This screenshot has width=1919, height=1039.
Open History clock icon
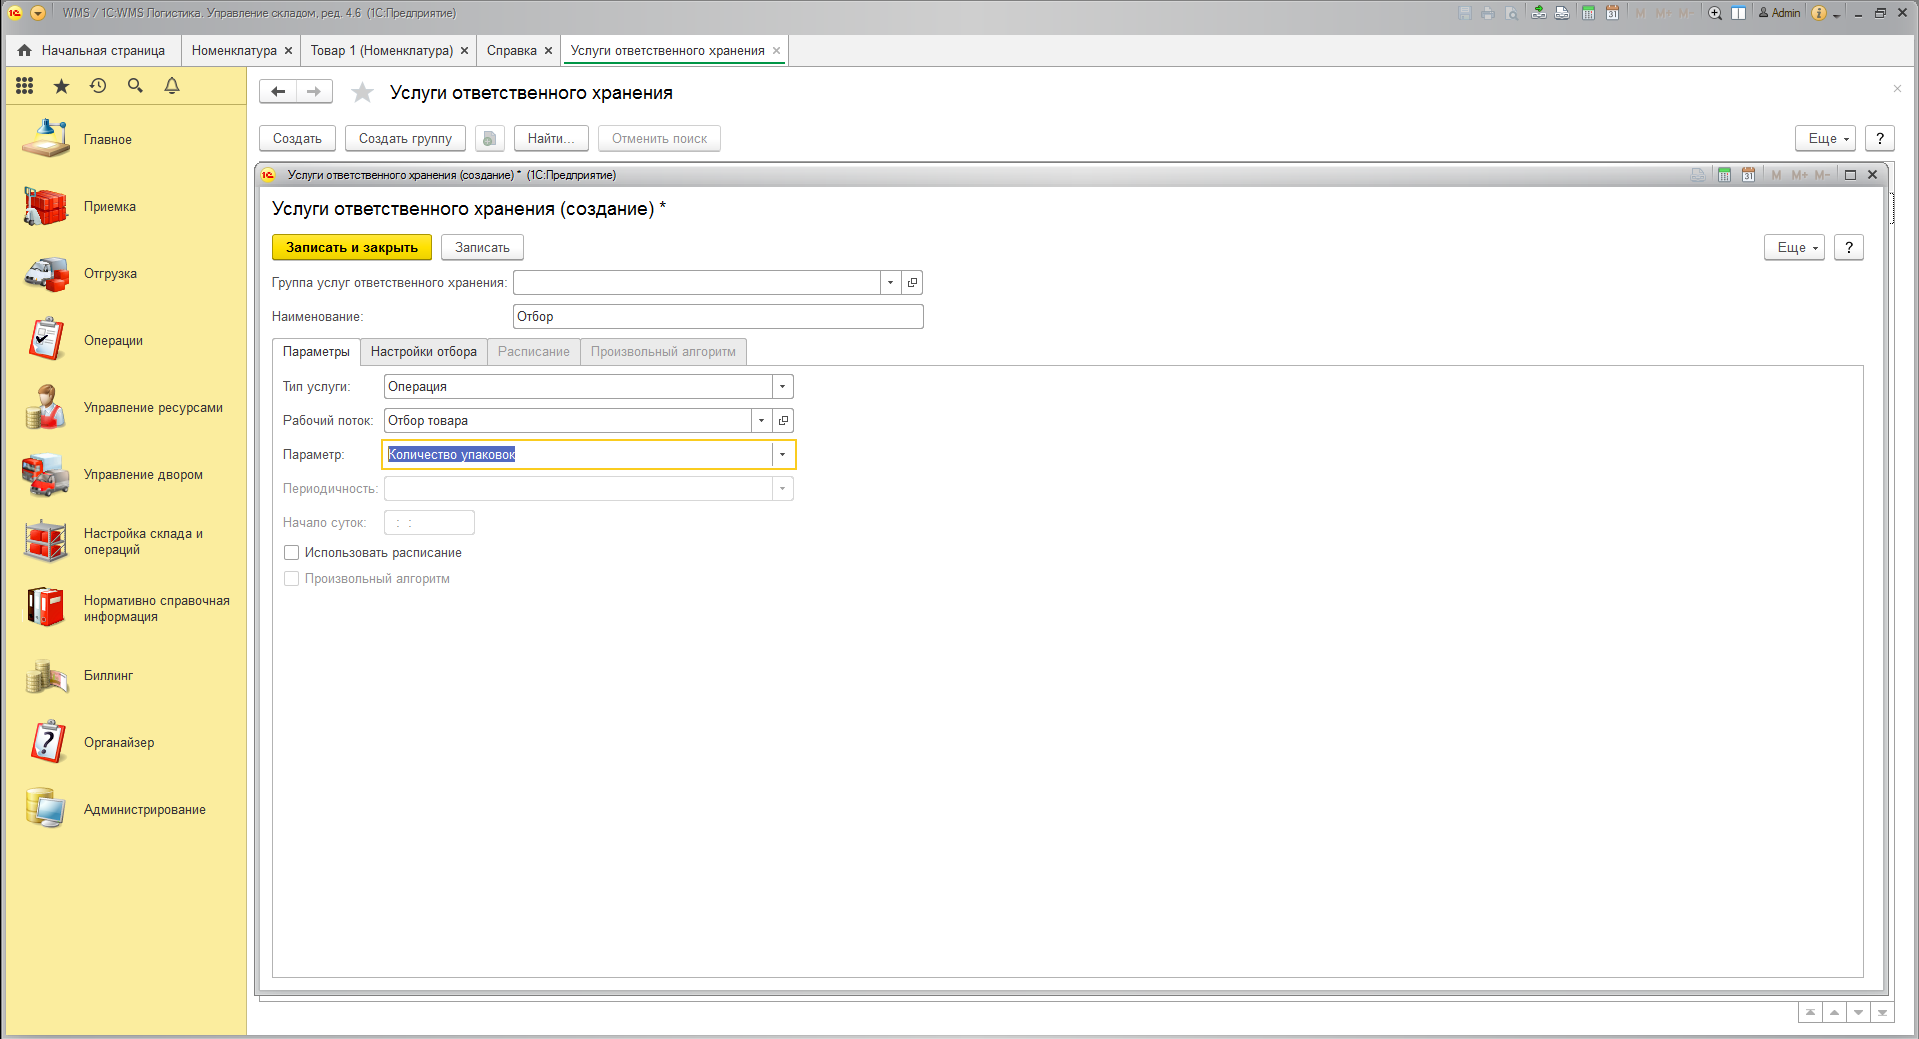[98, 86]
